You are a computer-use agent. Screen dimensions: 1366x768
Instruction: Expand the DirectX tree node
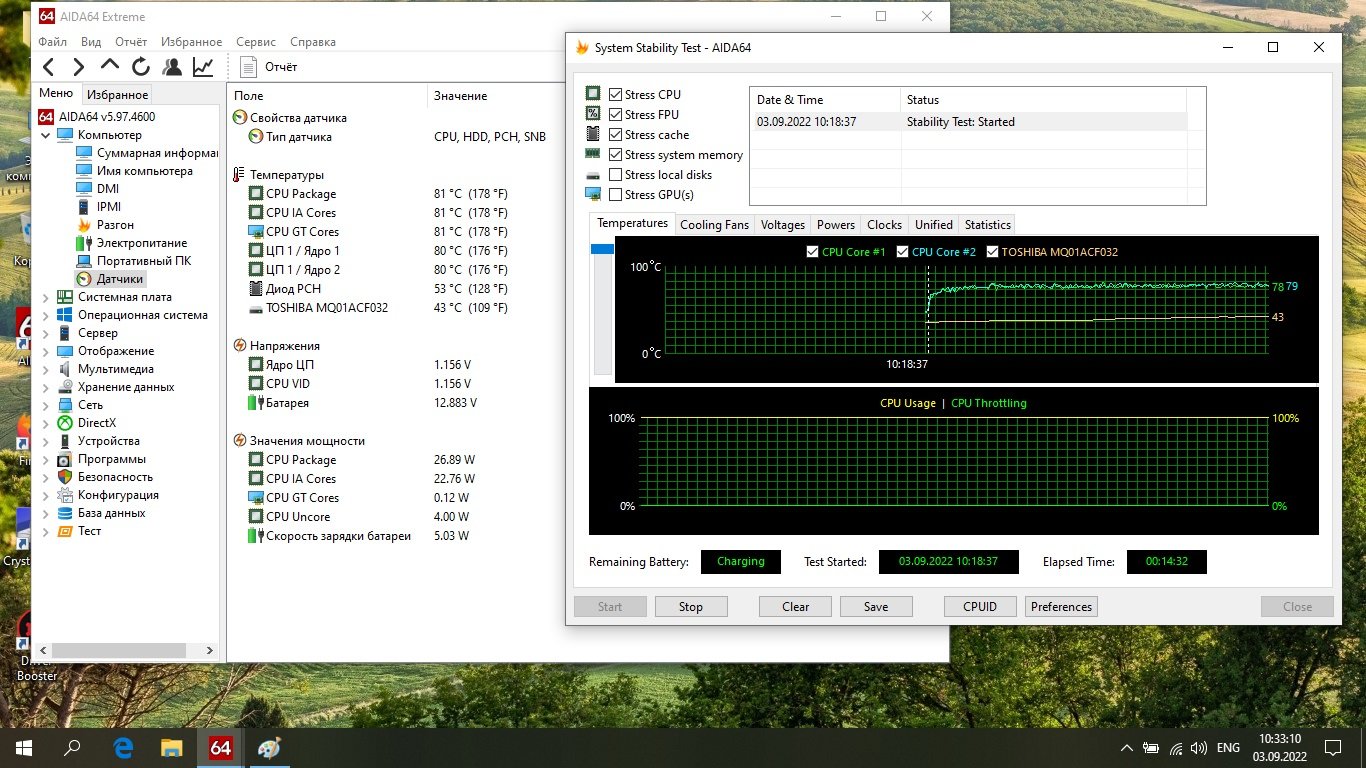tap(45, 423)
